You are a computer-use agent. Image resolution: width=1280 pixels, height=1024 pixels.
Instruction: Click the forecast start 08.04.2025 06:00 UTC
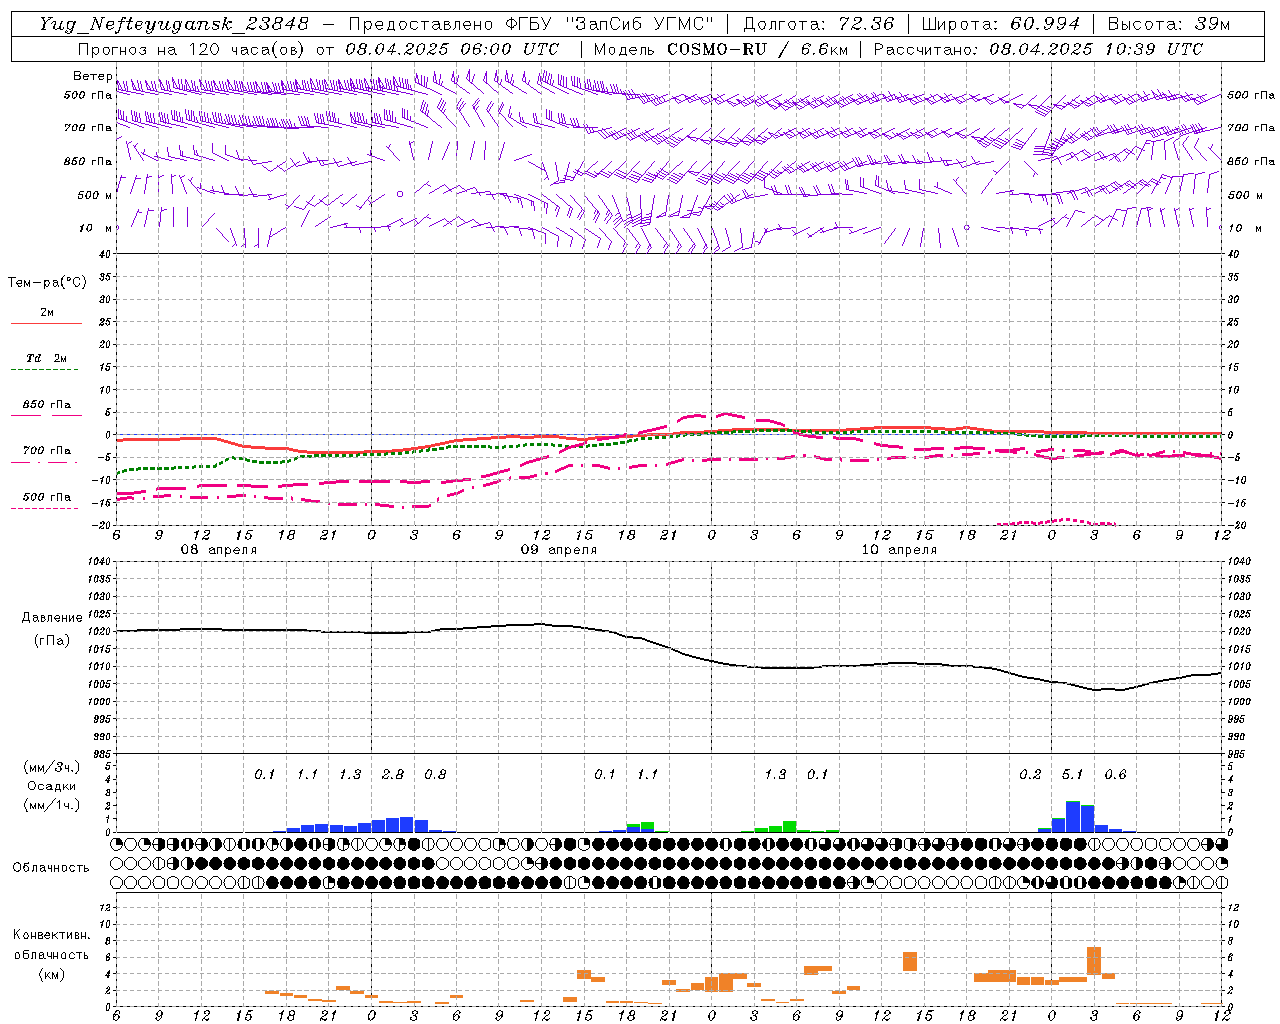coord(452,49)
